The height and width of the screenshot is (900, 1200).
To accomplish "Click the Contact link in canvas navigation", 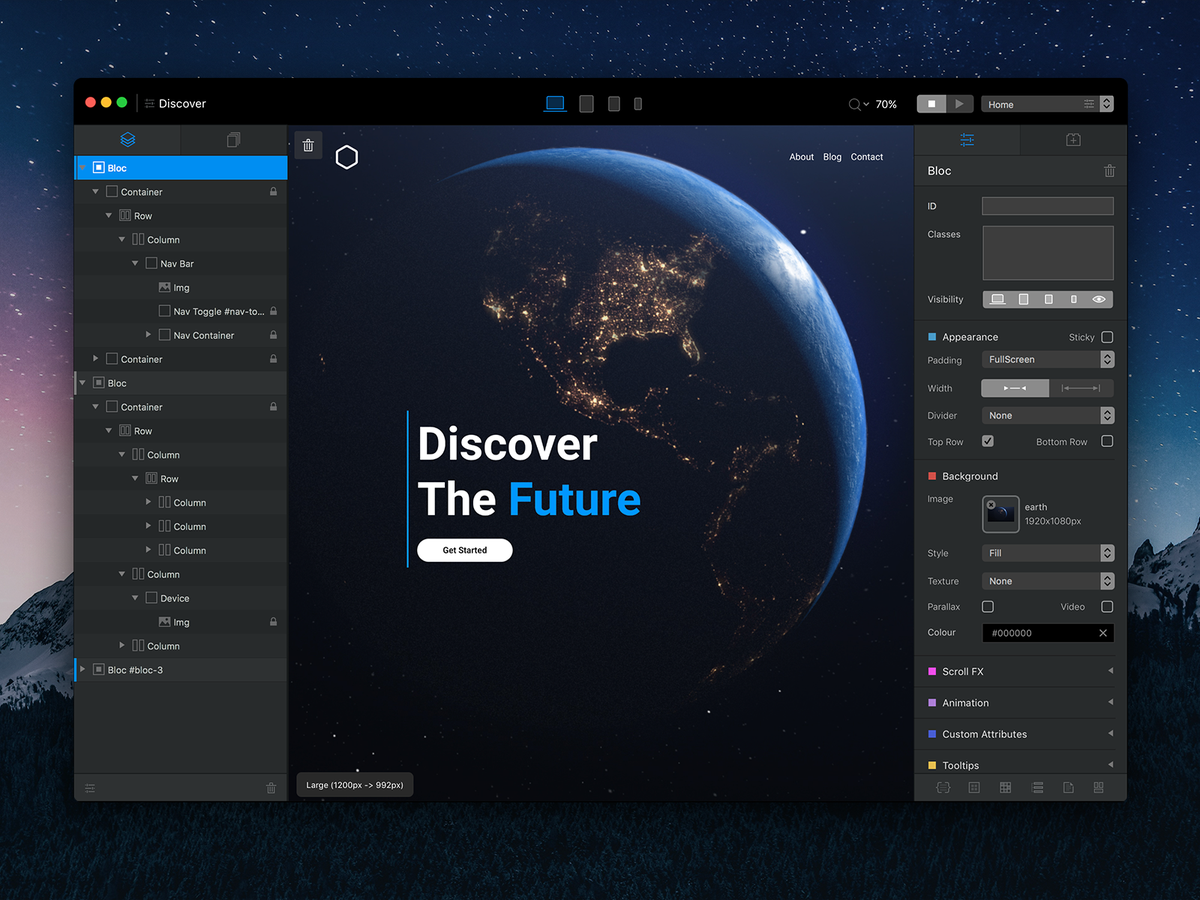I will click(x=867, y=157).
